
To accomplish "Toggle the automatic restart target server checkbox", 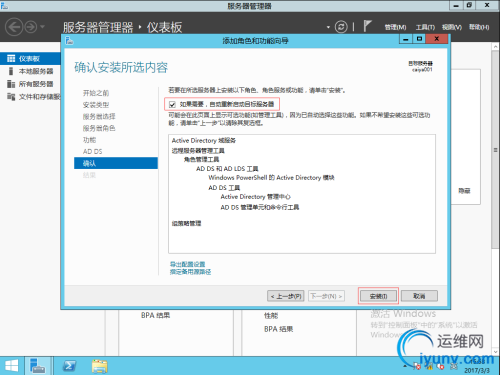I will pos(172,104).
